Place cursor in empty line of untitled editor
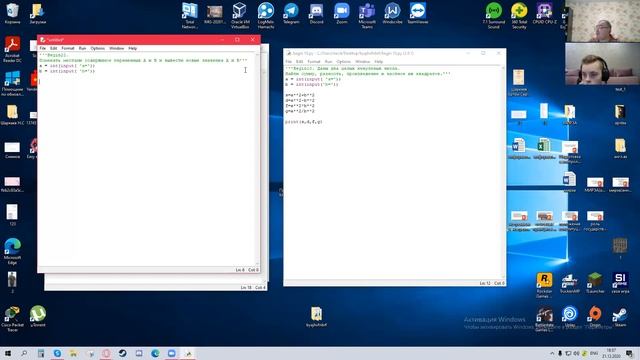The width and height of the screenshot is (640, 360). click(x=147, y=82)
